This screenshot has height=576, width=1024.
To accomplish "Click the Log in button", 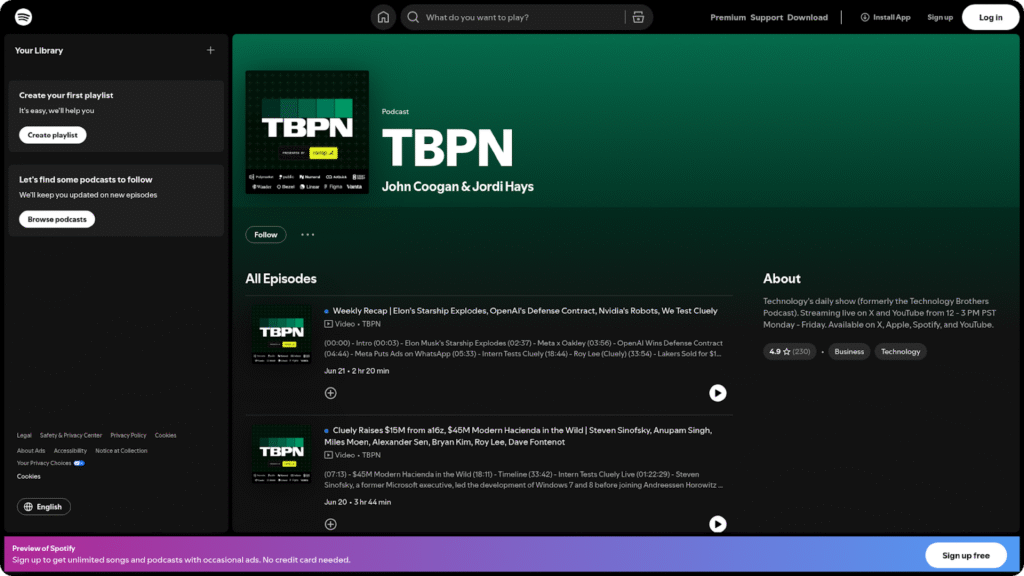I will pos(990,17).
